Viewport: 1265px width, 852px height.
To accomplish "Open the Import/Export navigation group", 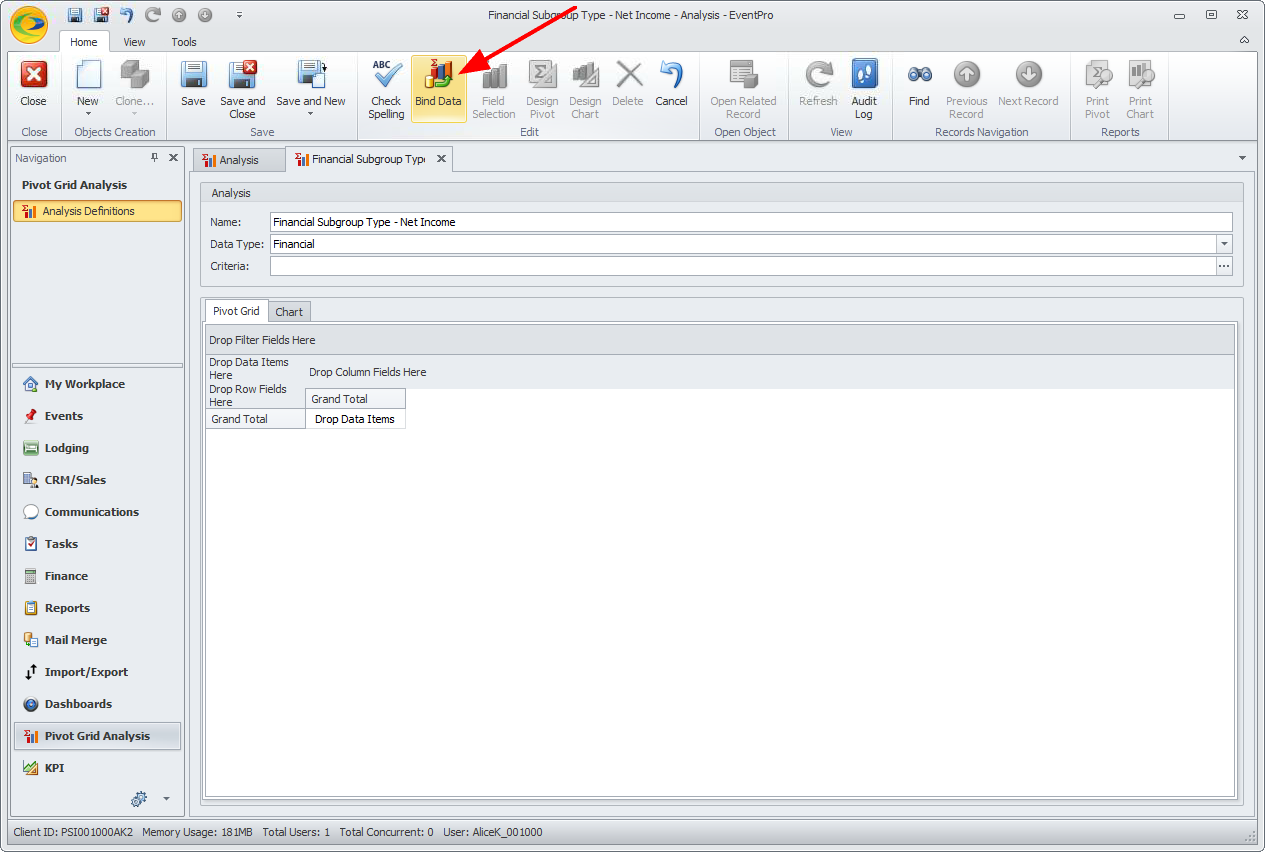I will [98, 672].
